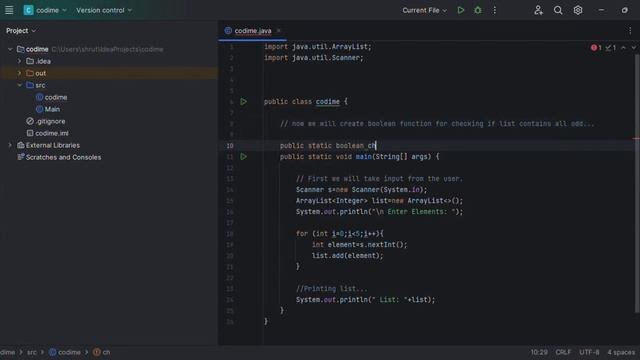The height and width of the screenshot is (360, 640).
Task: Open the codime project dropdown
Action: tap(45, 10)
